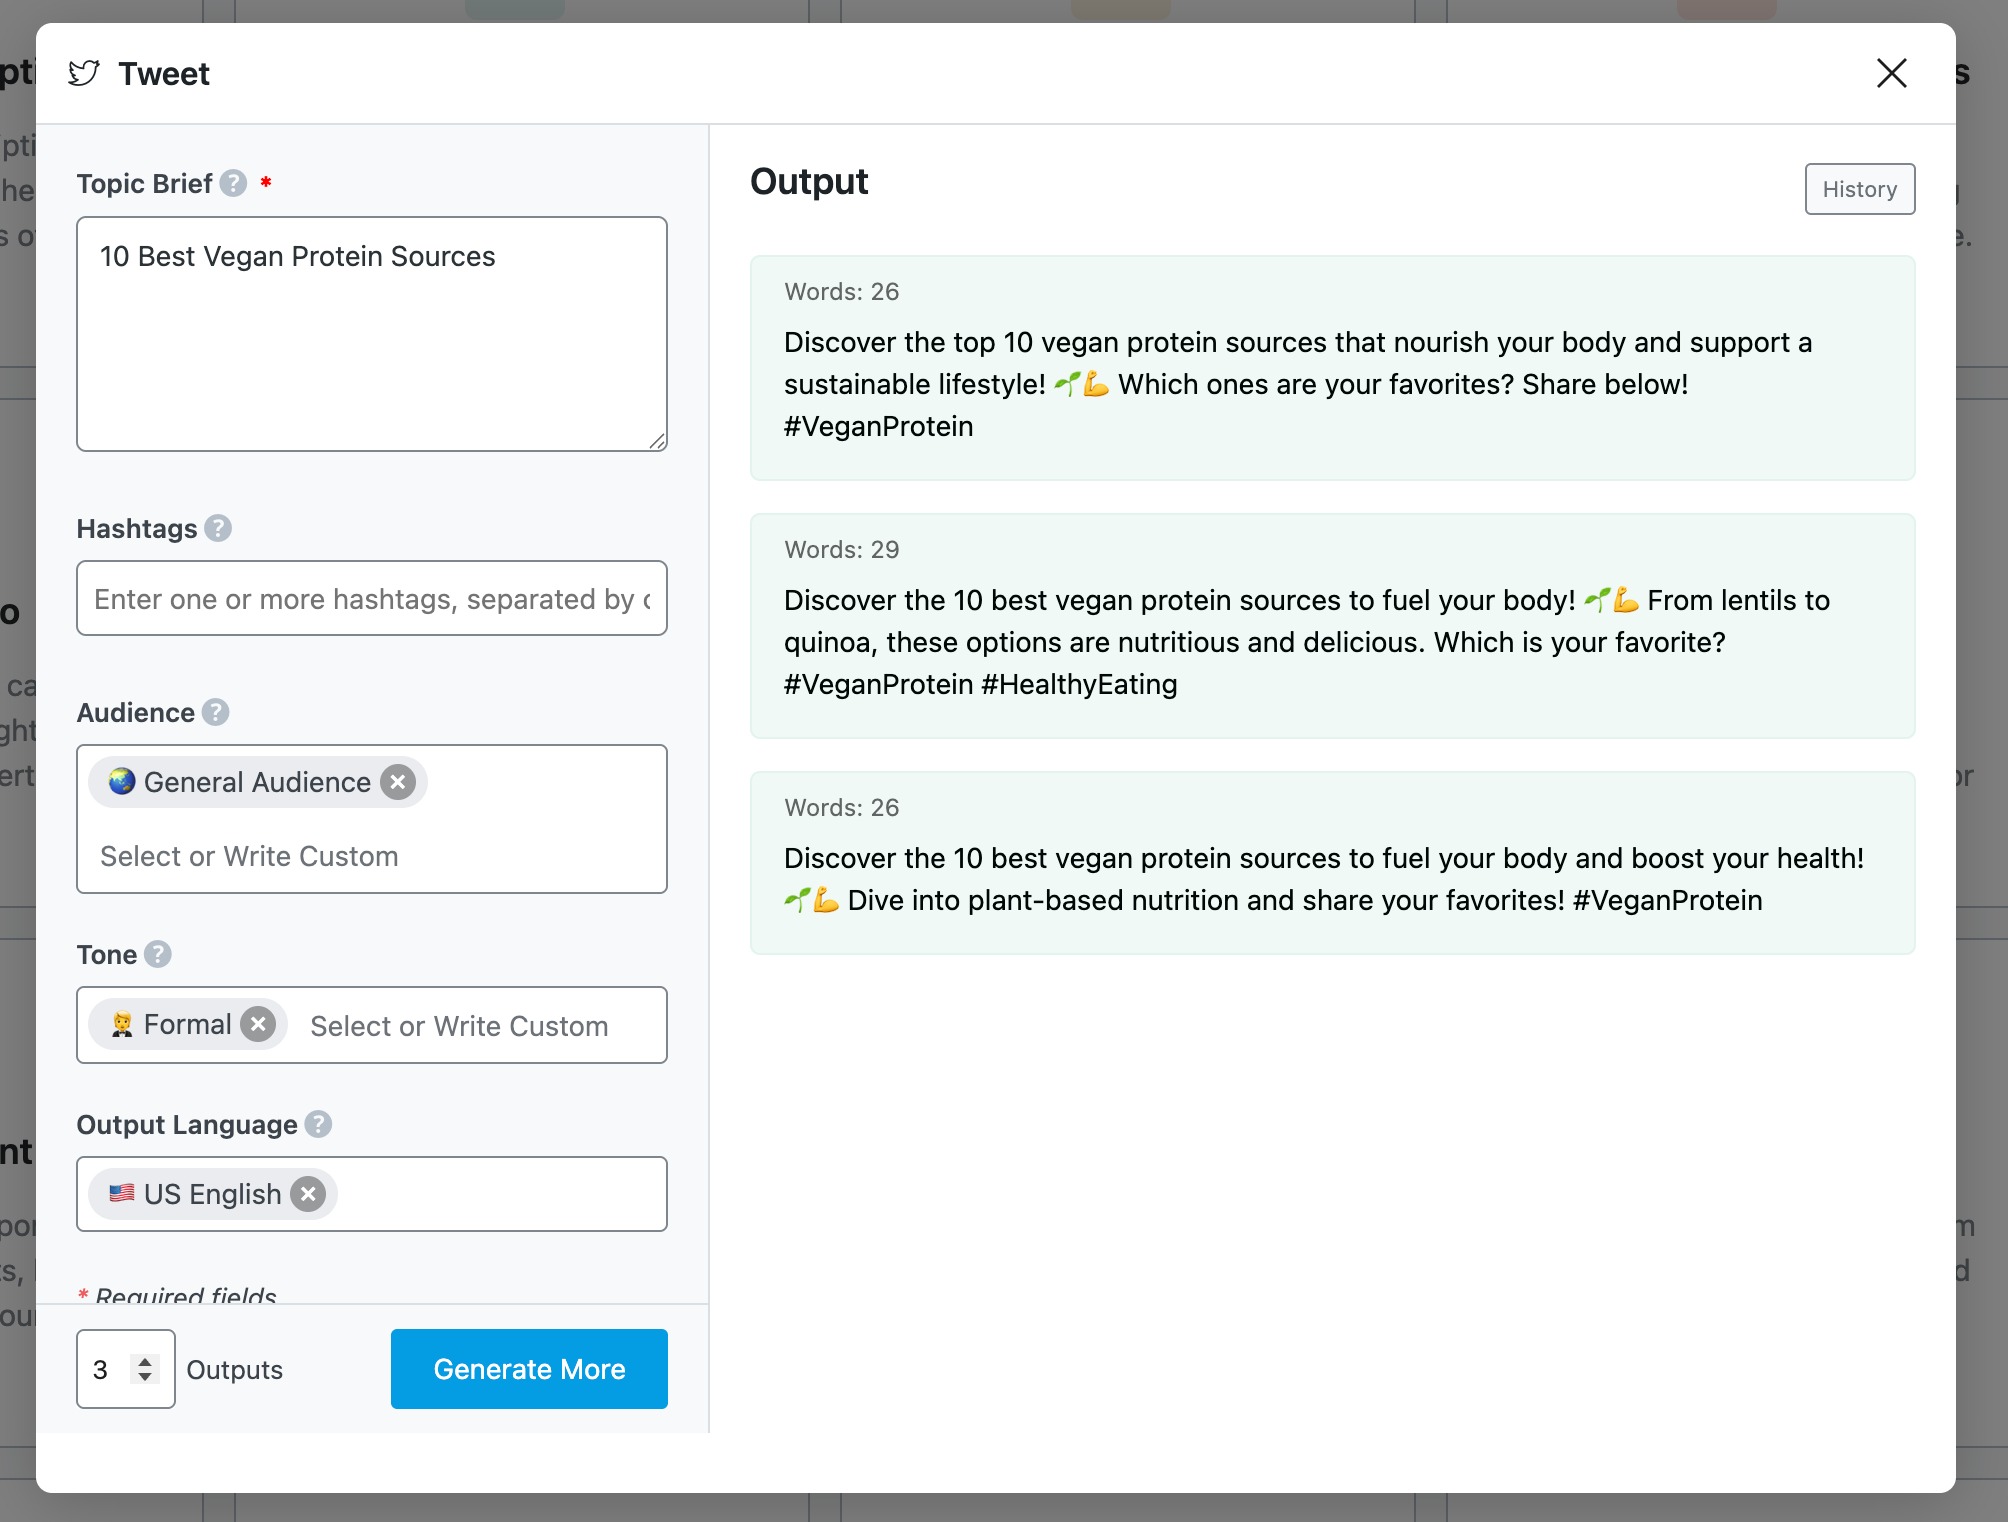Click the Generate More button
2008x1522 pixels.
pos(529,1369)
